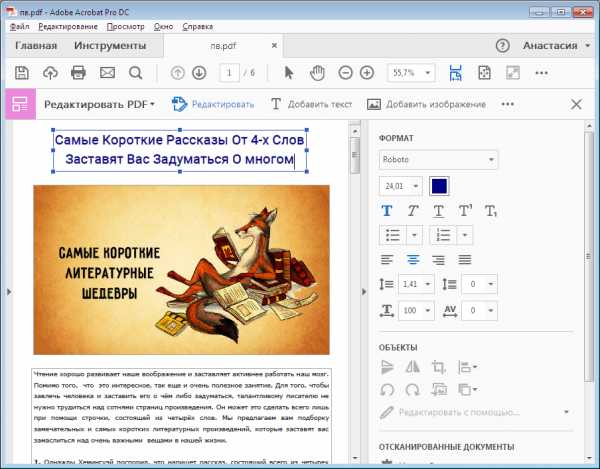
Task: Toggle underline text formatting
Action: click(439, 211)
